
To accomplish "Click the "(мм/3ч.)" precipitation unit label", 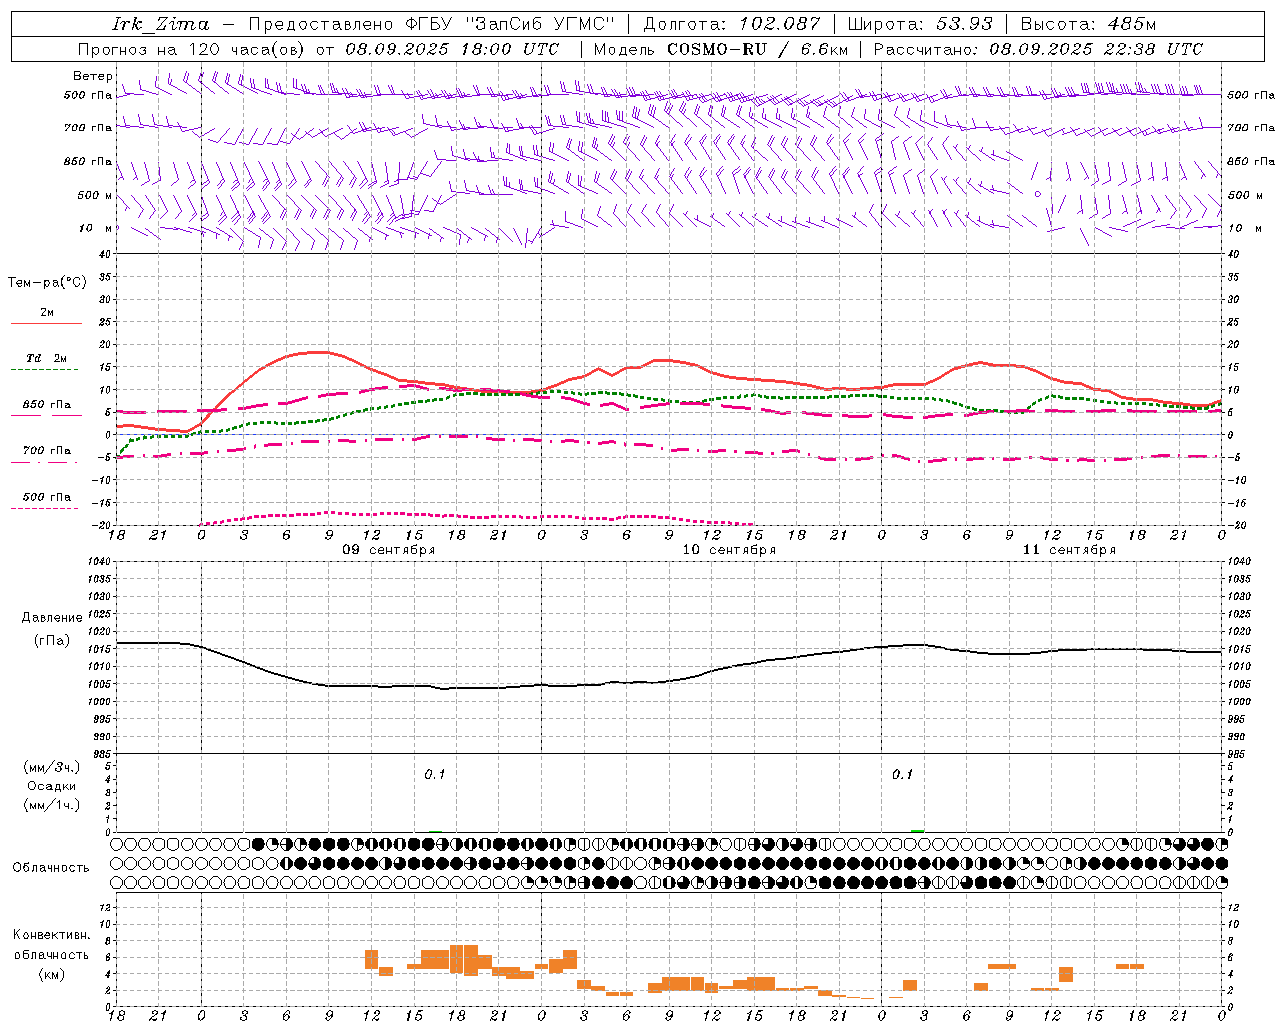I will (x=51, y=767).
